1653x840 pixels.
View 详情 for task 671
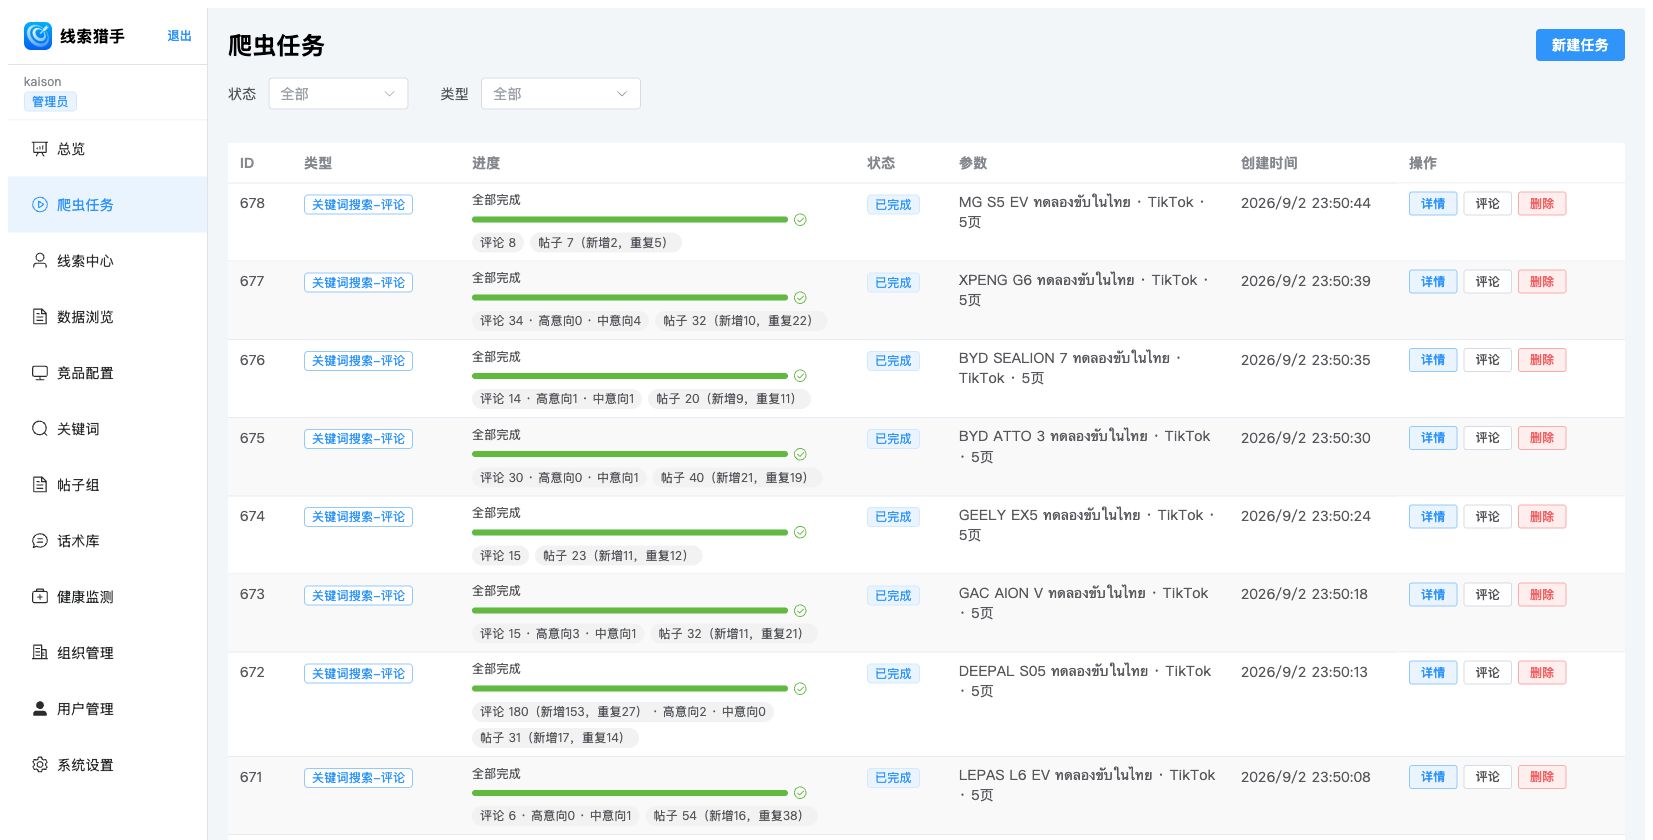(1433, 777)
